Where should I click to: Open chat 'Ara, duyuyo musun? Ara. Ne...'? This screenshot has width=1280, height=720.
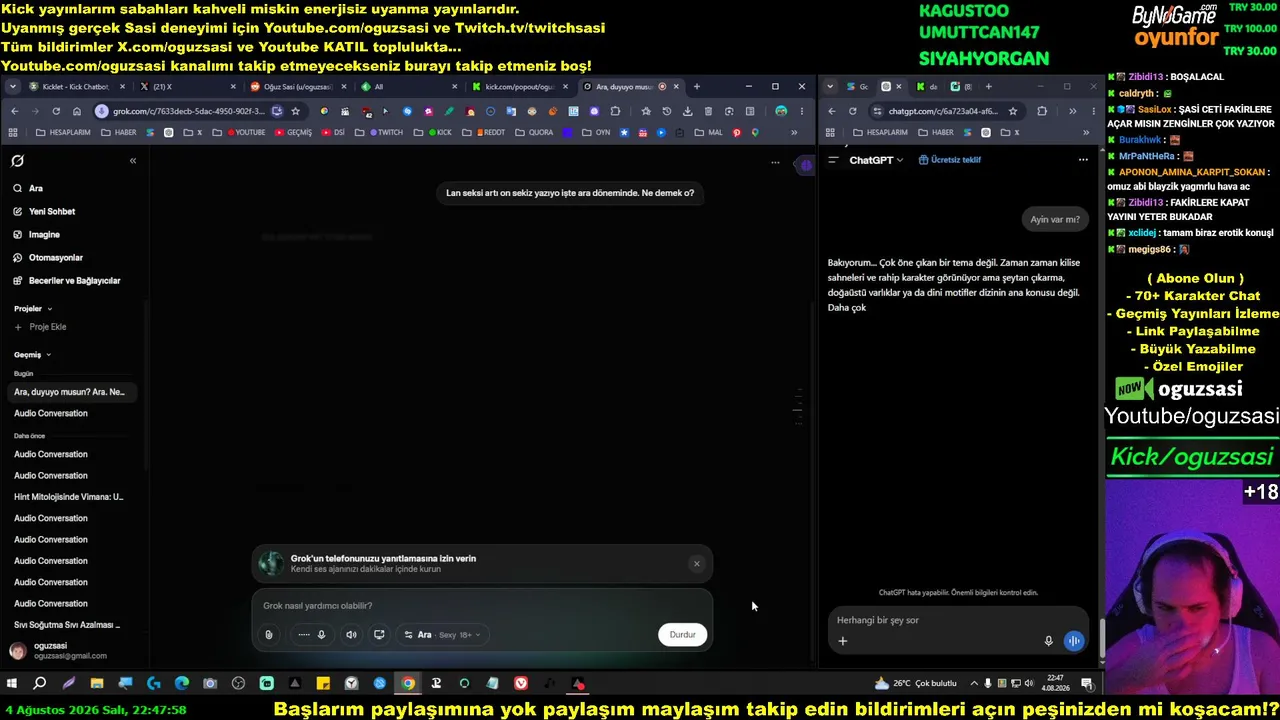(70, 392)
